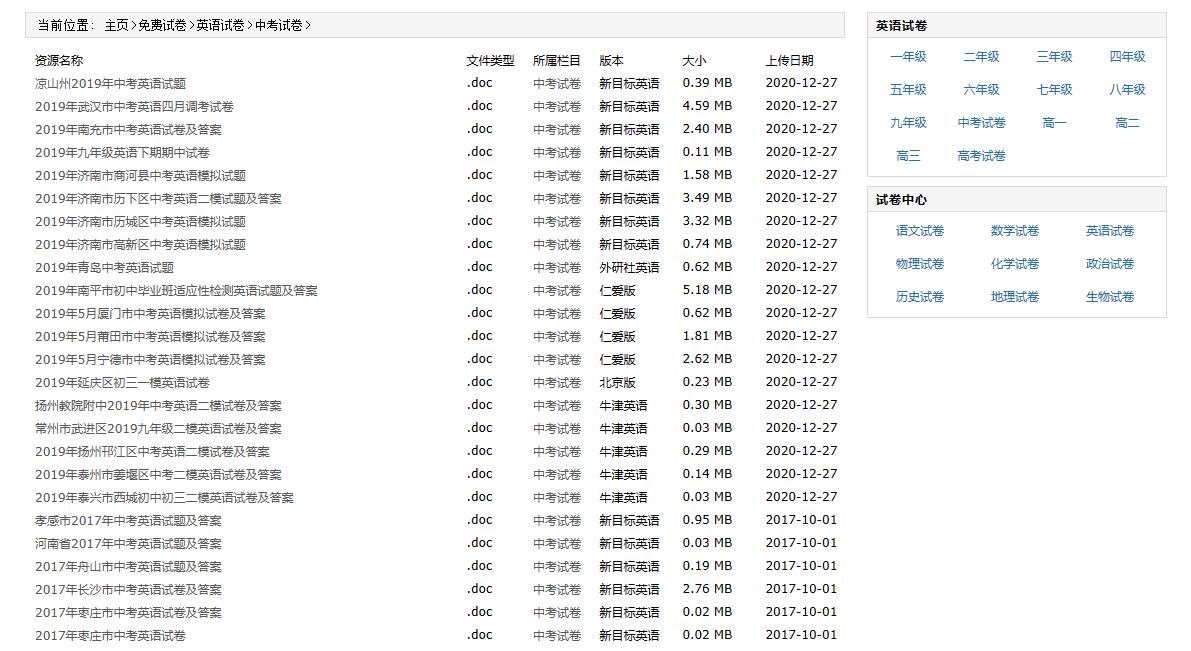Open the 高考试卷 link
The width and height of the screenshot is (1191, 651).
(981, 155)
